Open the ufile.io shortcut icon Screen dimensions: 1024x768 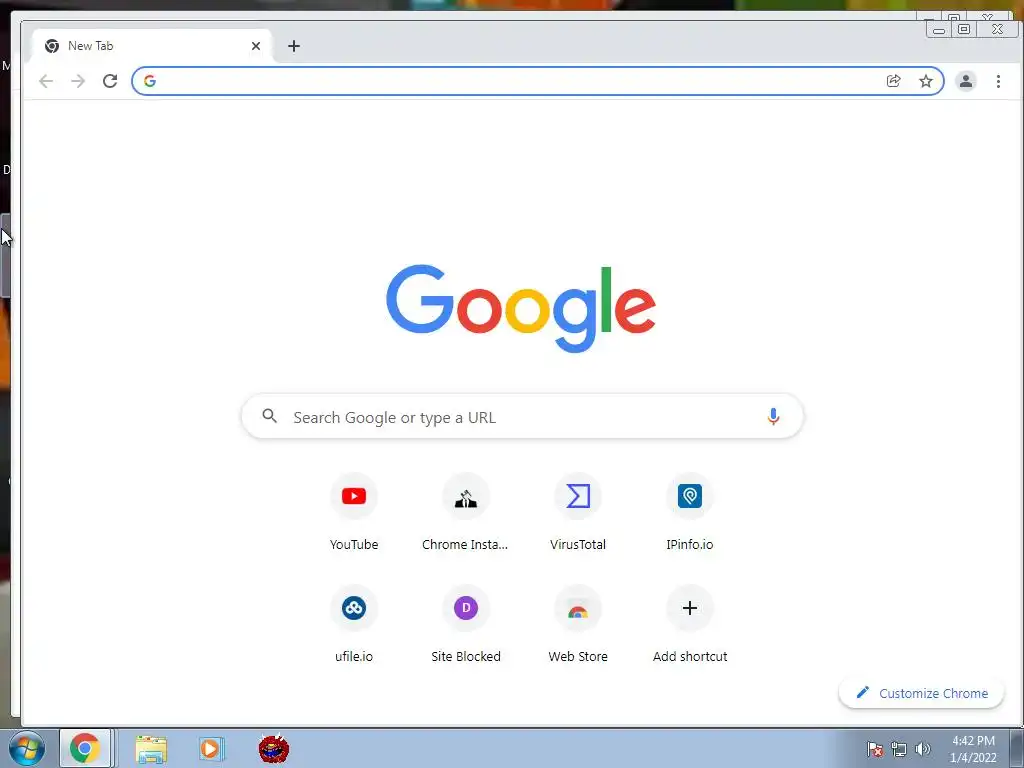pos(354,608)
